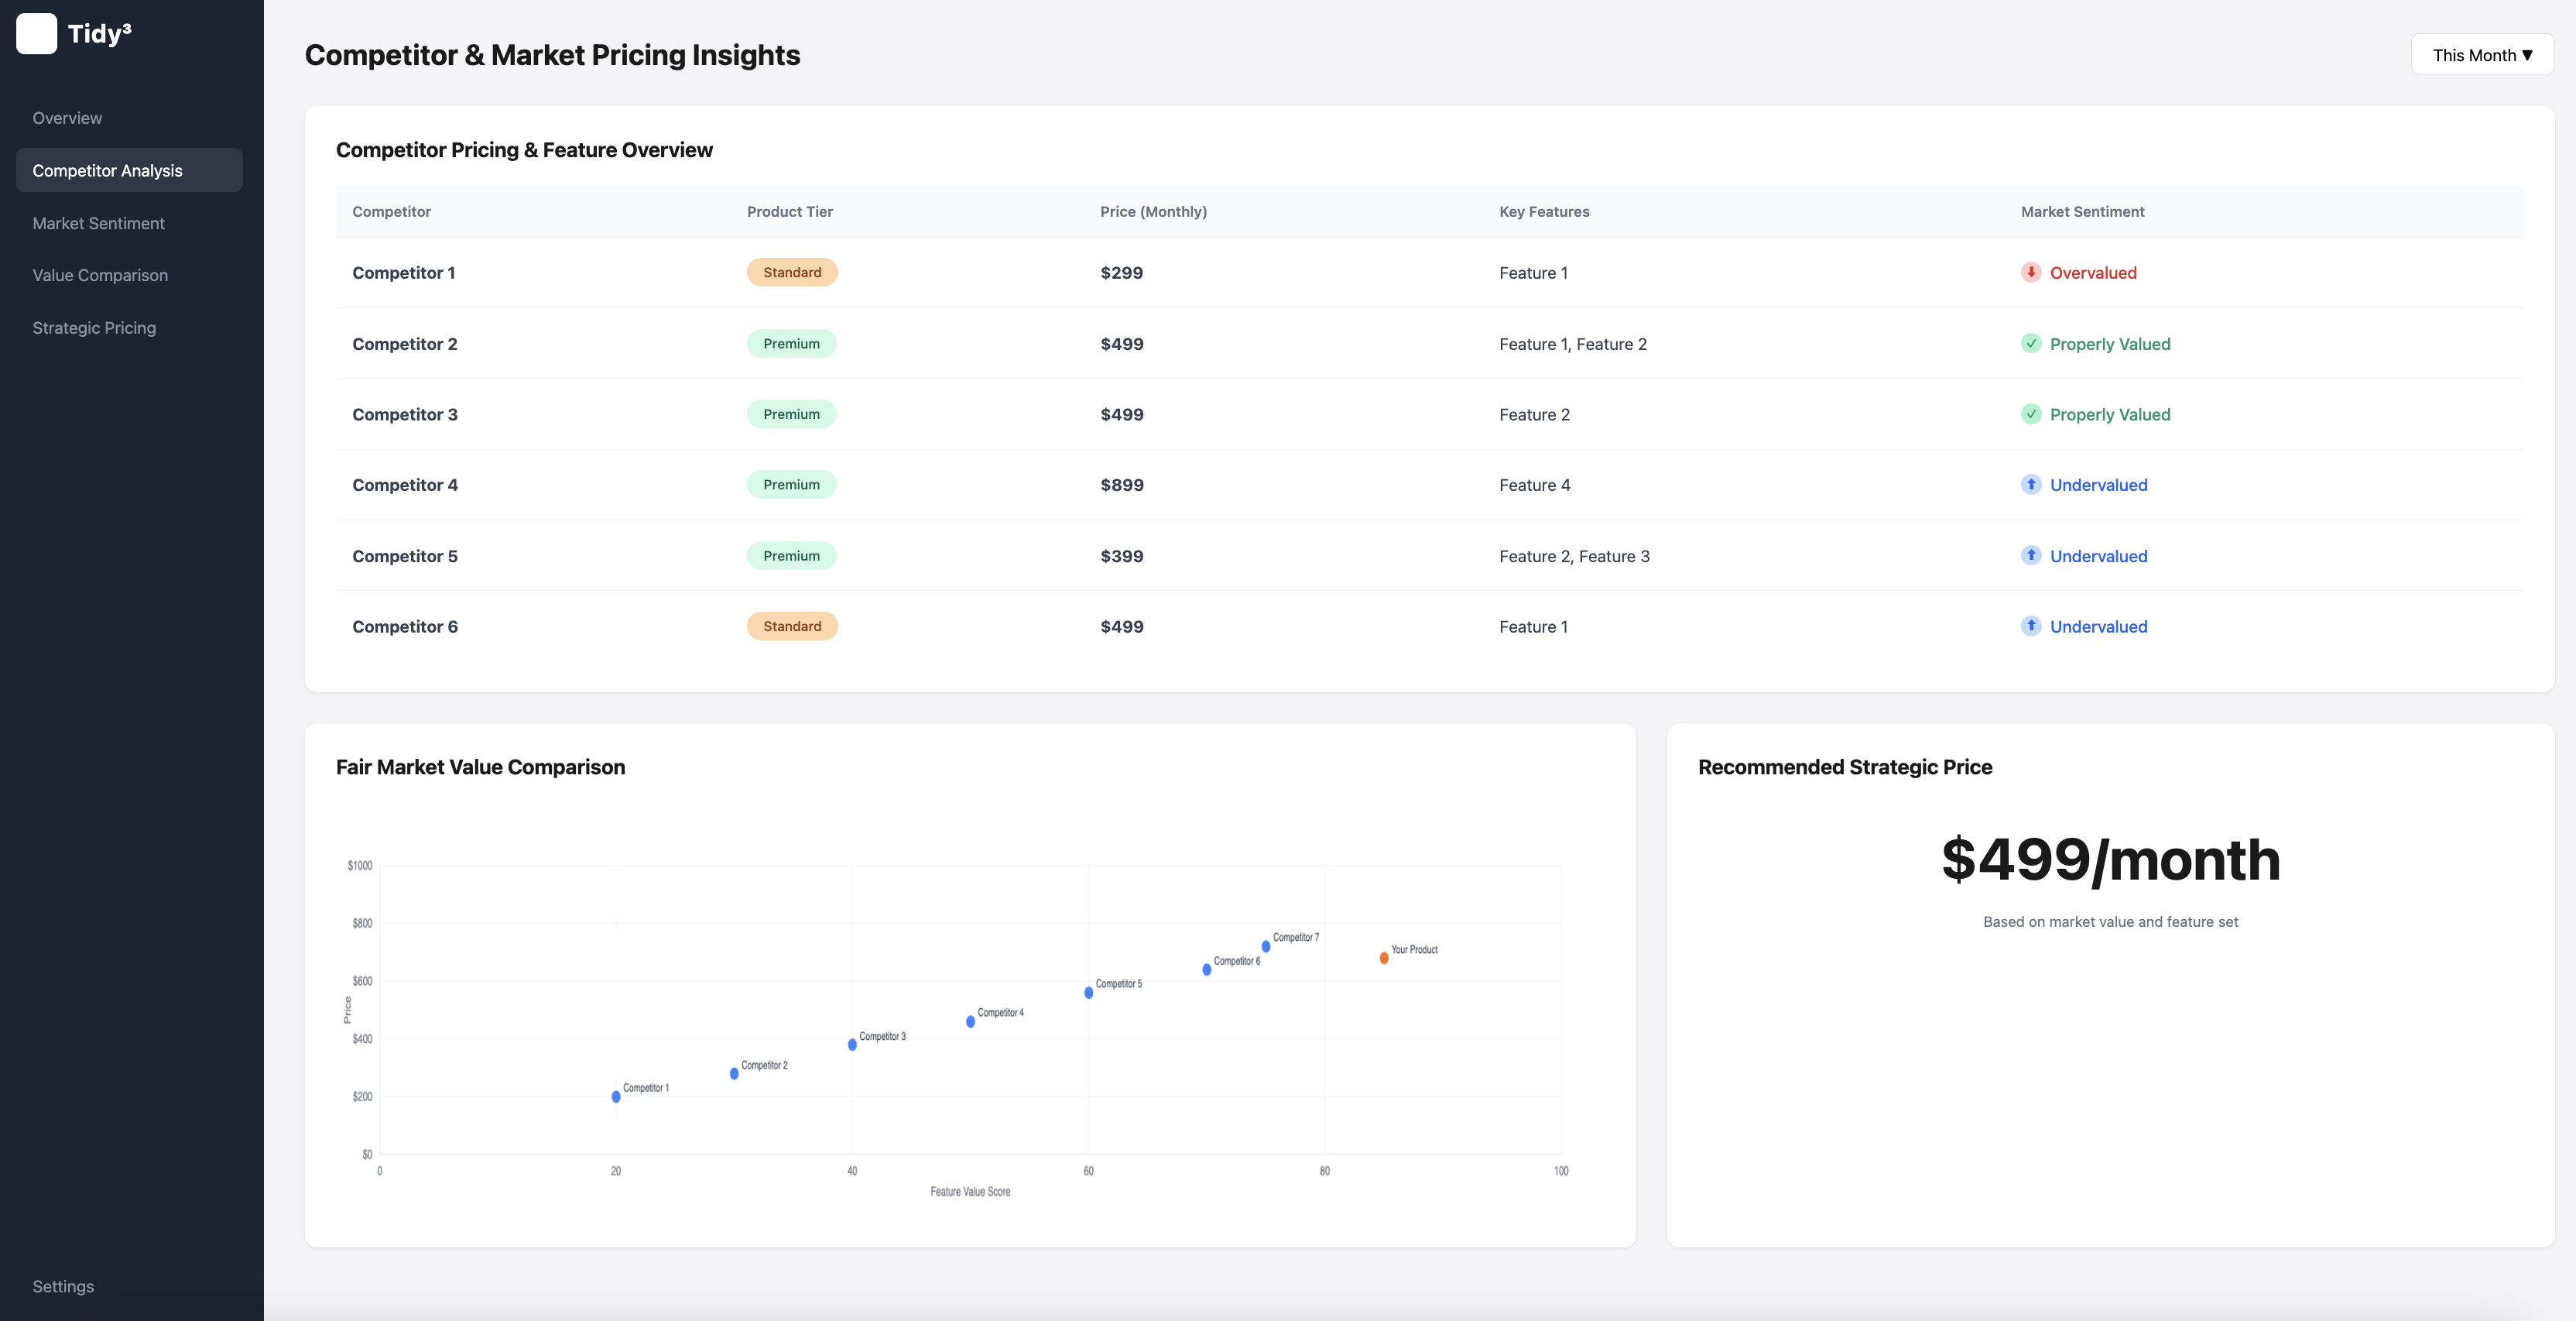Select Market Sentiment in the sidebar
The width and height of the screenshot is (2576, 1321).
98,223
